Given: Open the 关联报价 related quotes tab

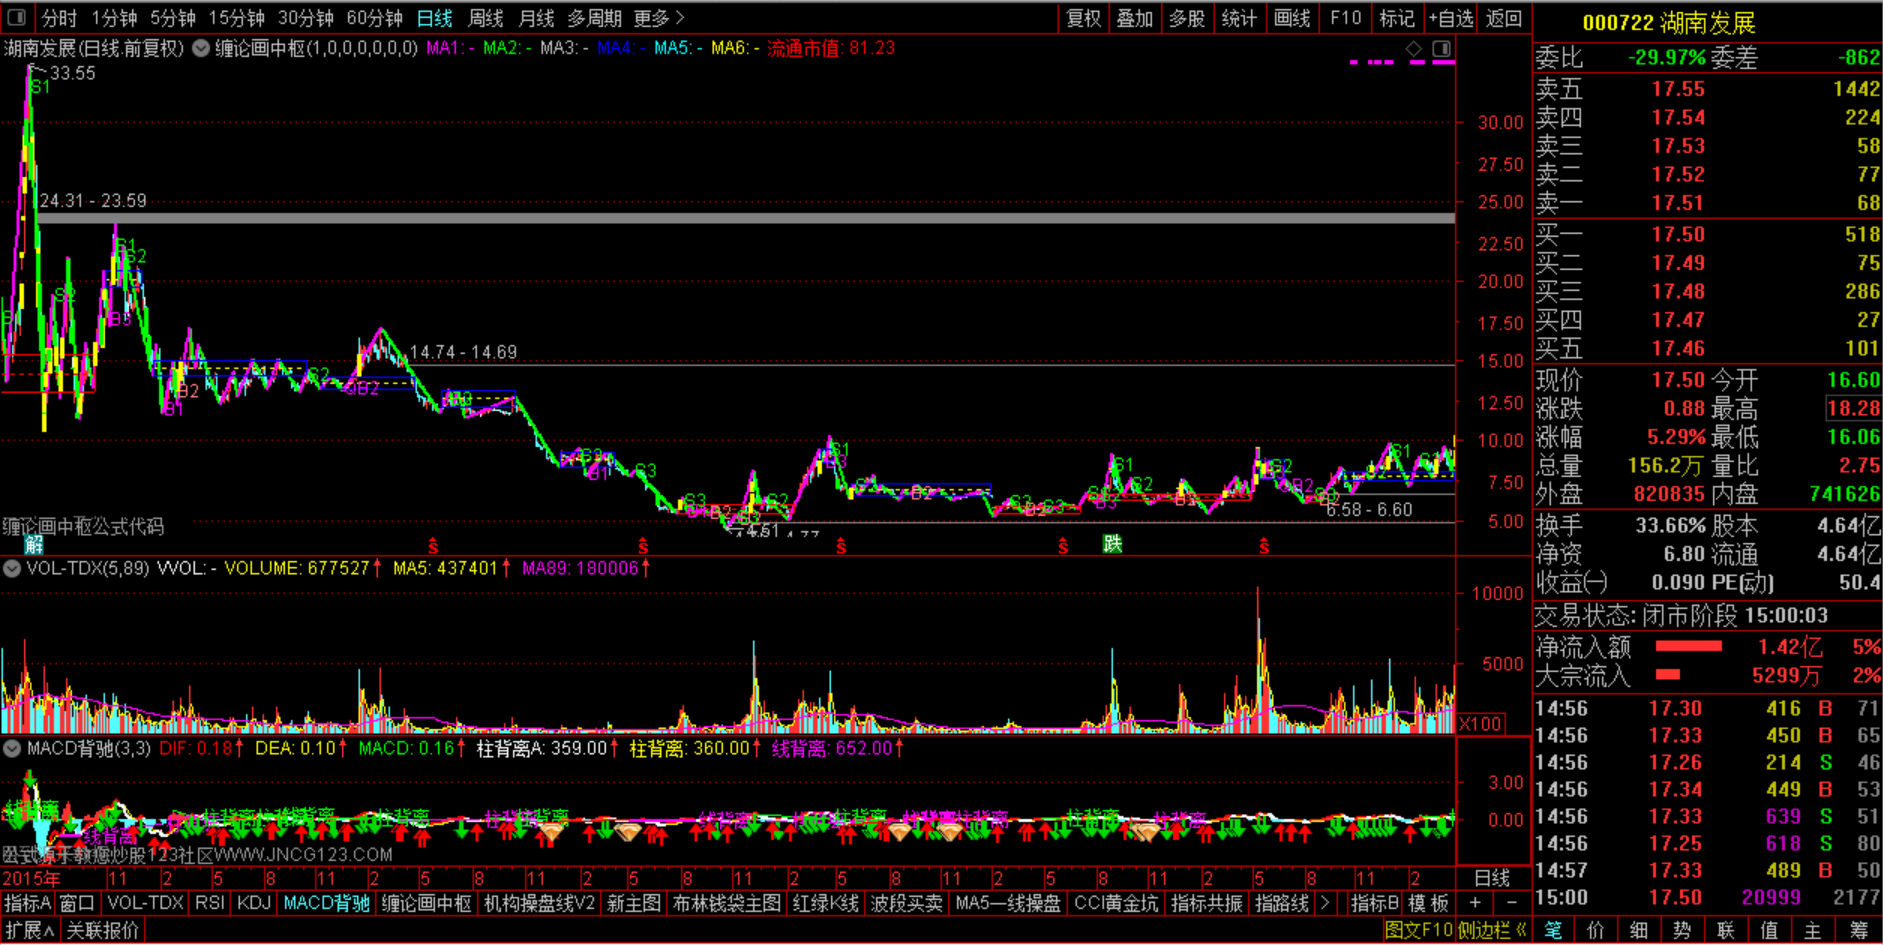Looking at the screenshot, I should pos(103,930).
